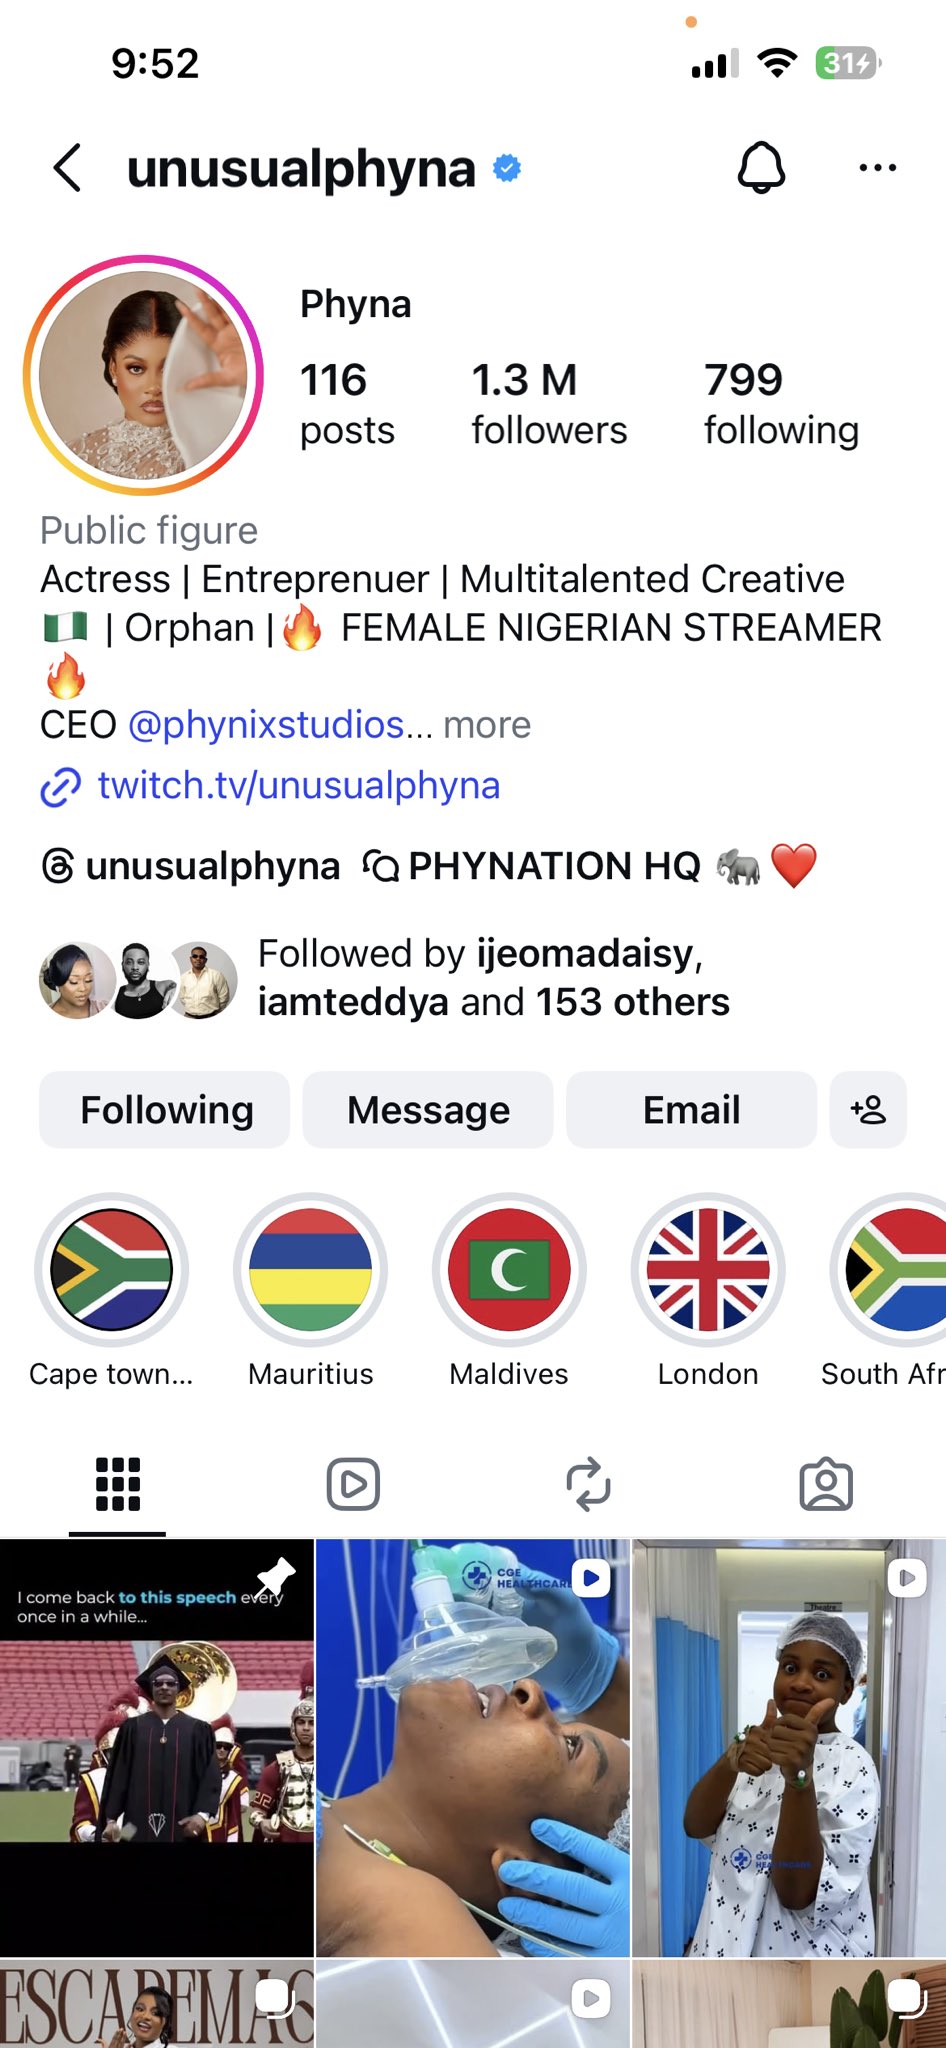Open notification bell settings
The width and height of the screenshot is (946, 2048).
[761, 168]
